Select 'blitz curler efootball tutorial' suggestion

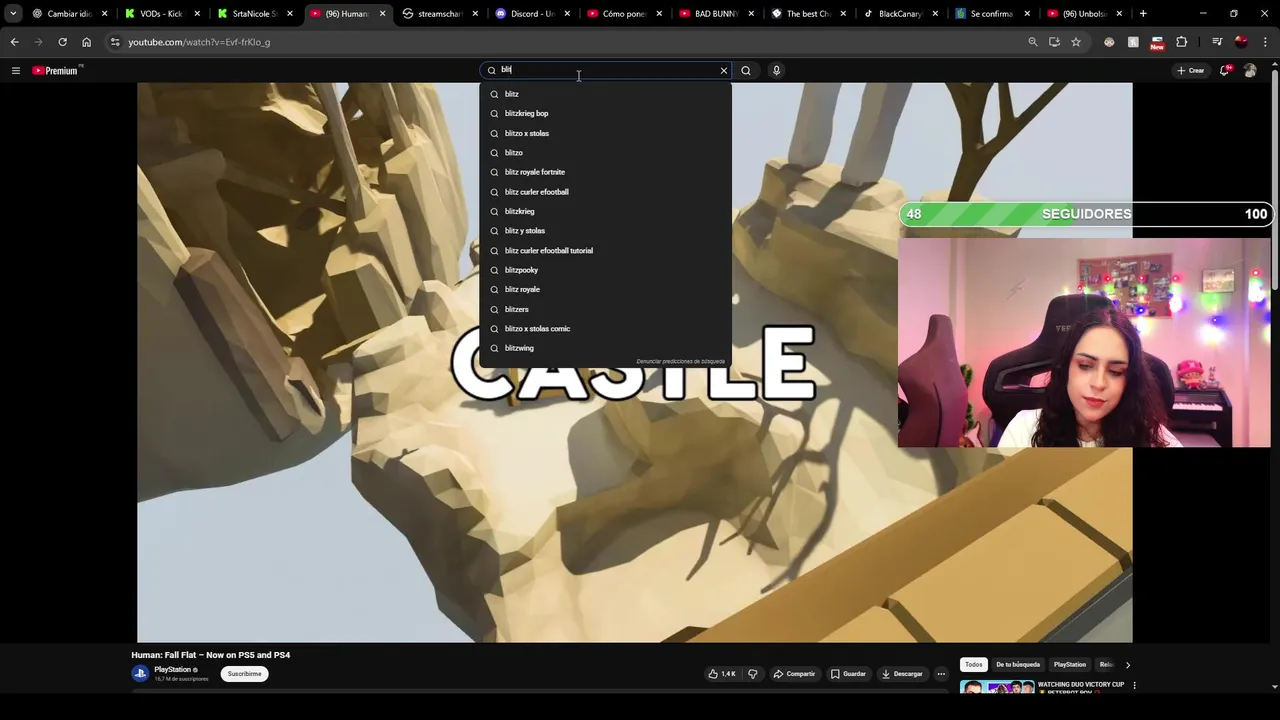coord(605,250)
